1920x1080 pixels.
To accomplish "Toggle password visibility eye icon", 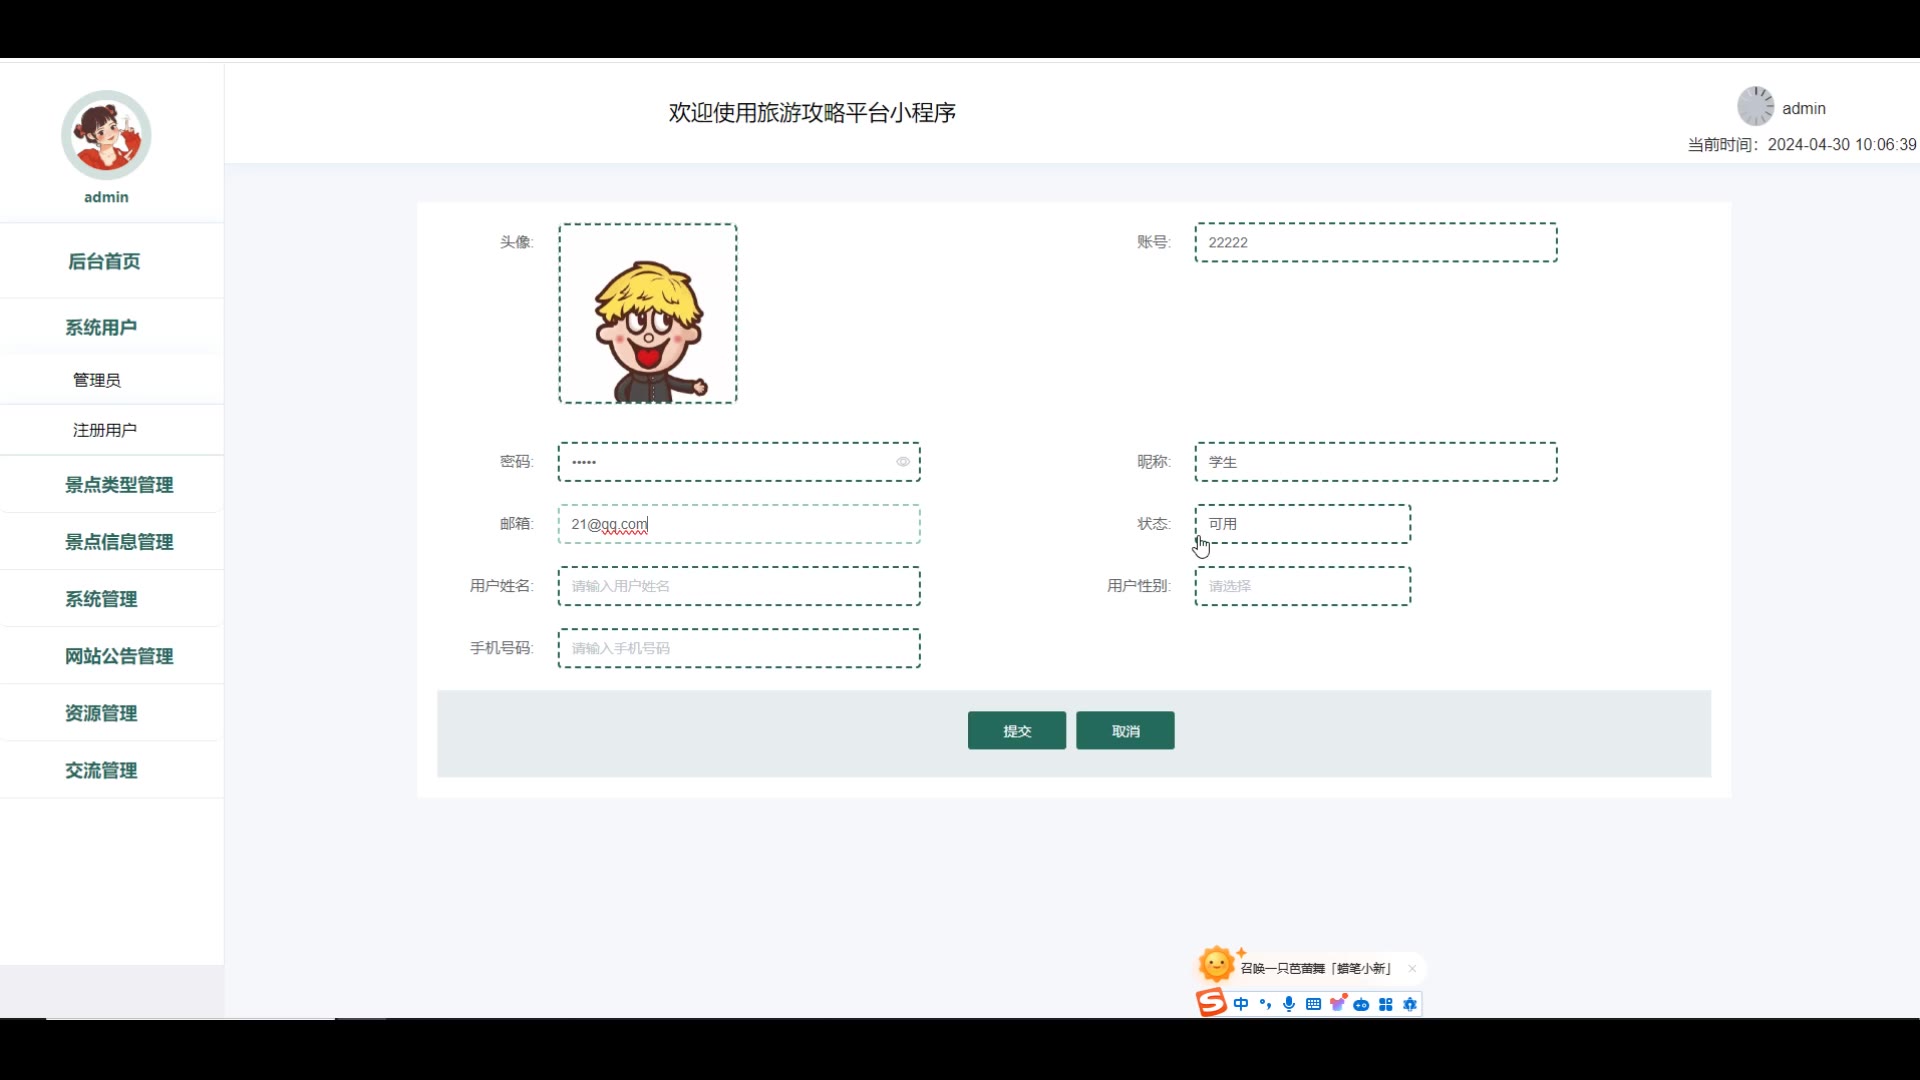I will click(902, 462).
